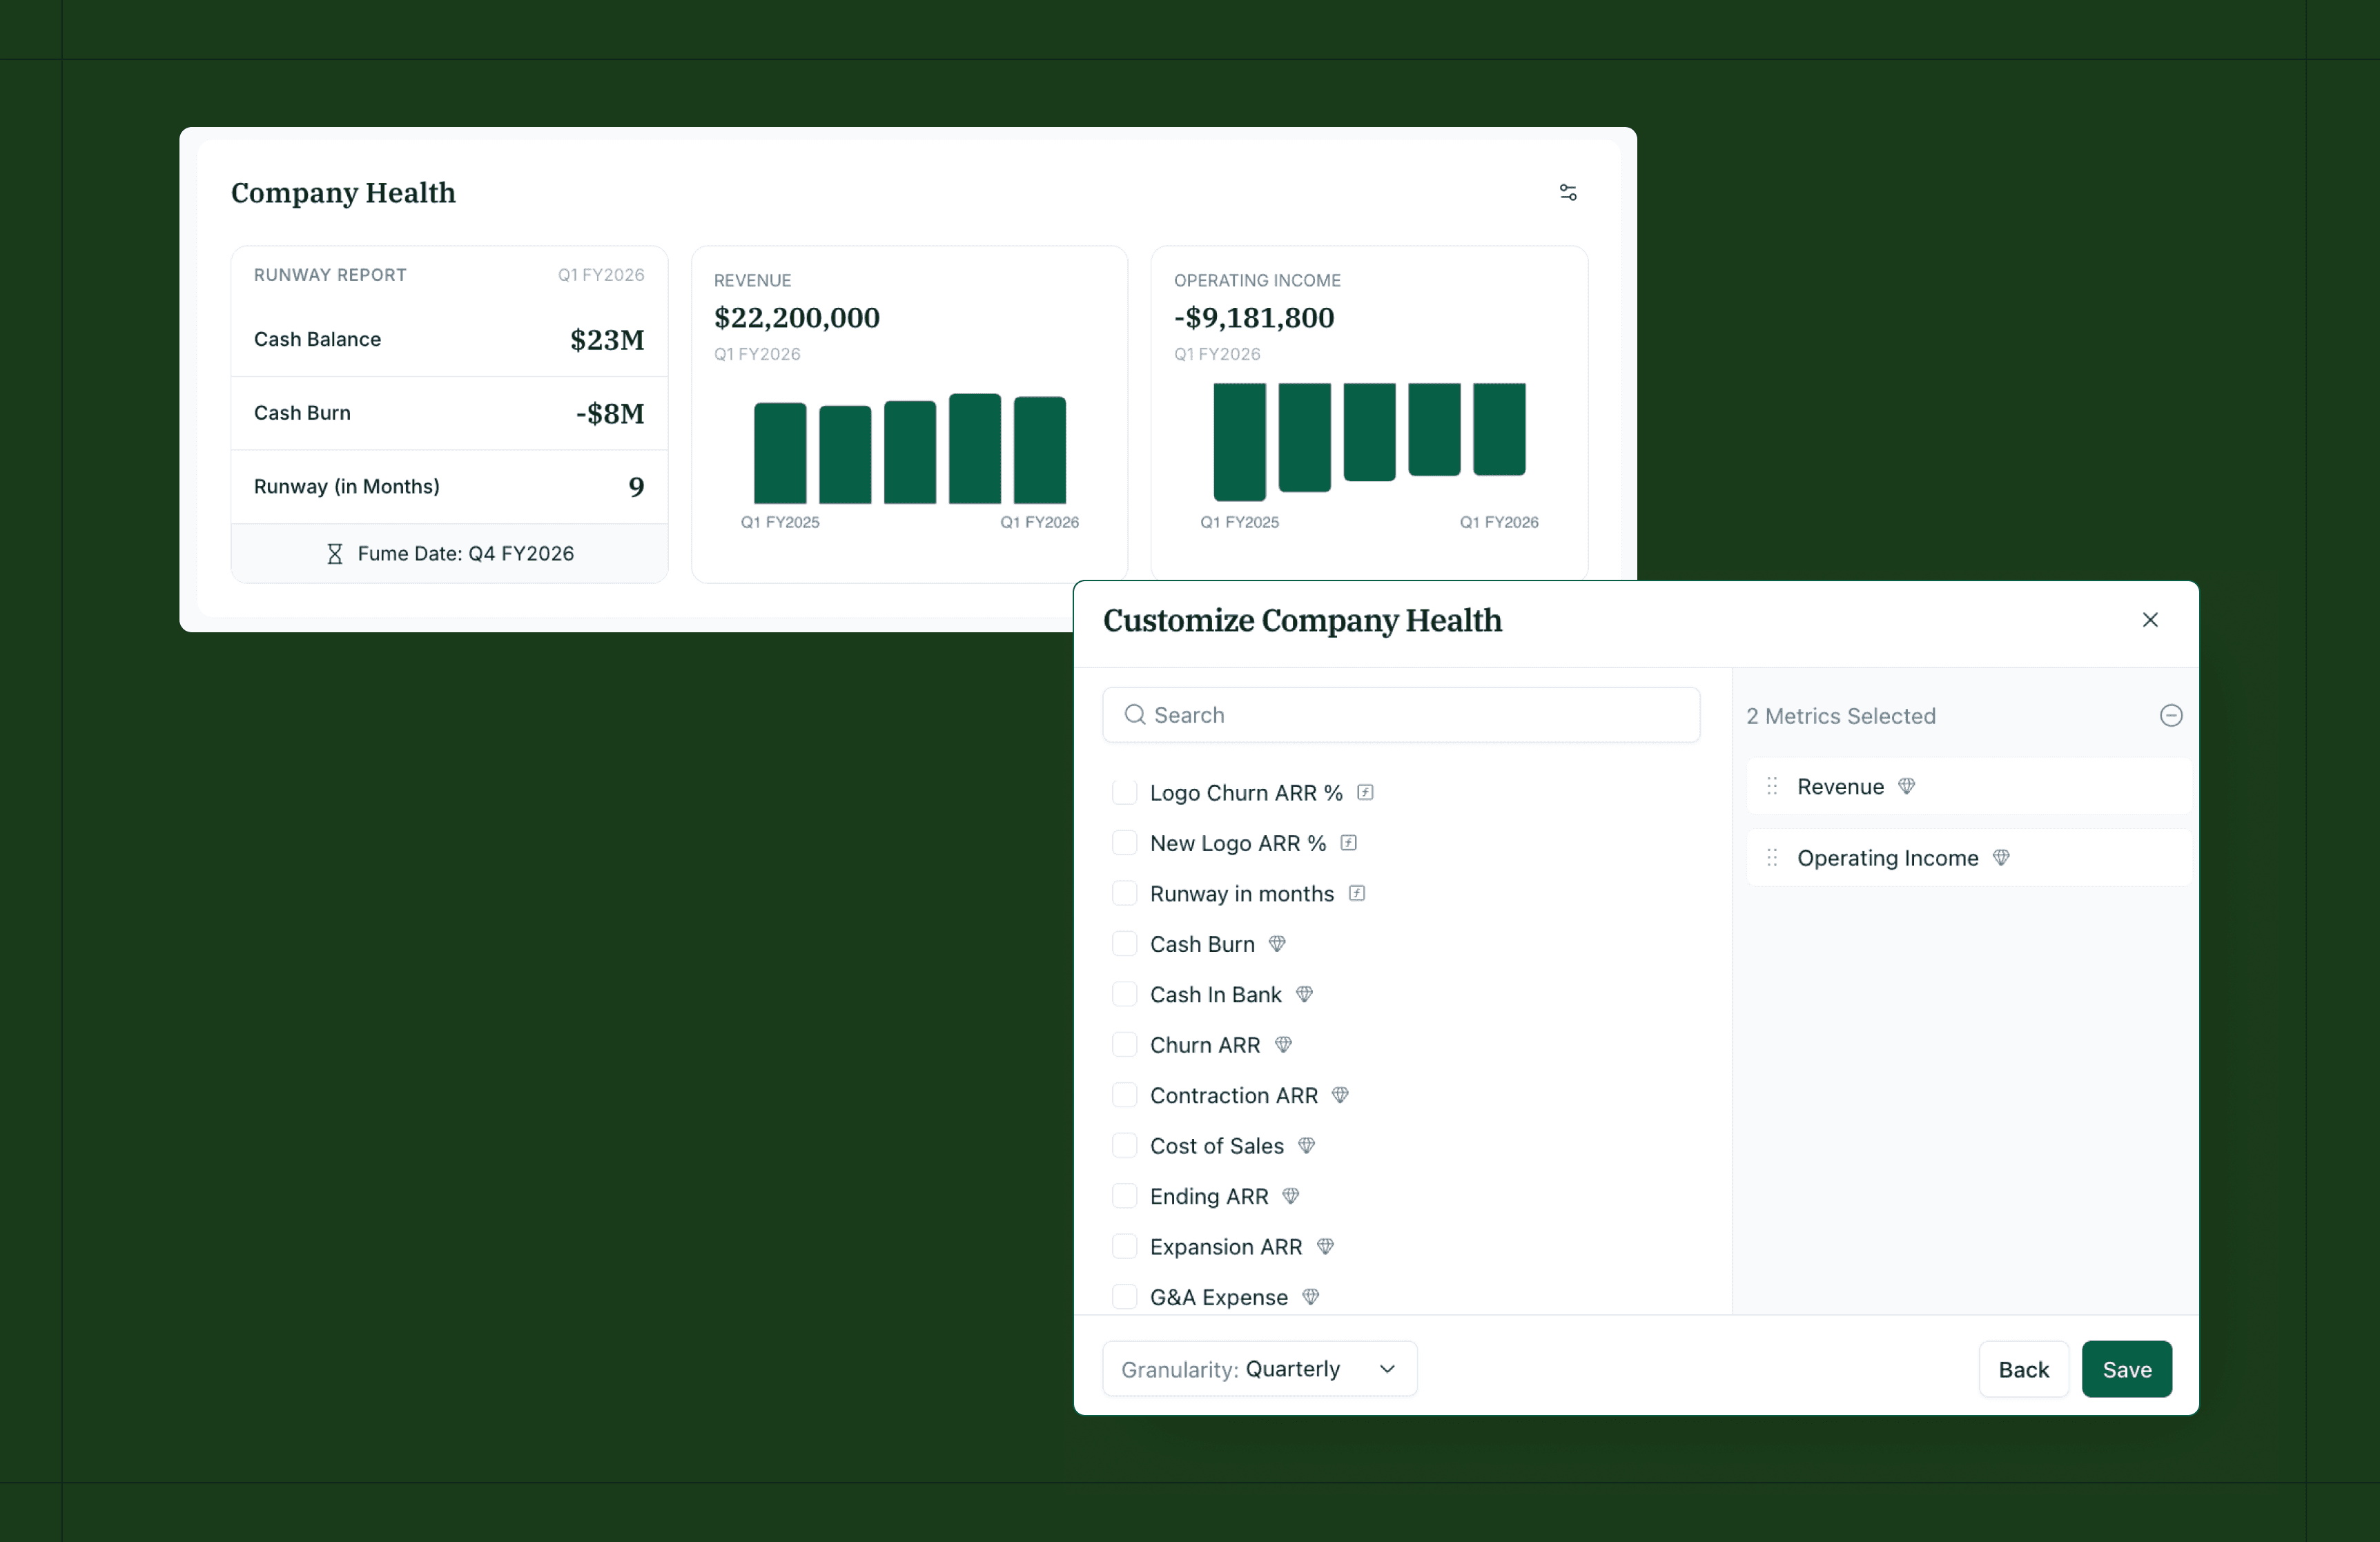Image resolution: width=2380 pixels, height=1542 pixels.
Task: Click diamond icon beside Cash Burn option
Action: pyautogui.click(x=1276, y=944)
